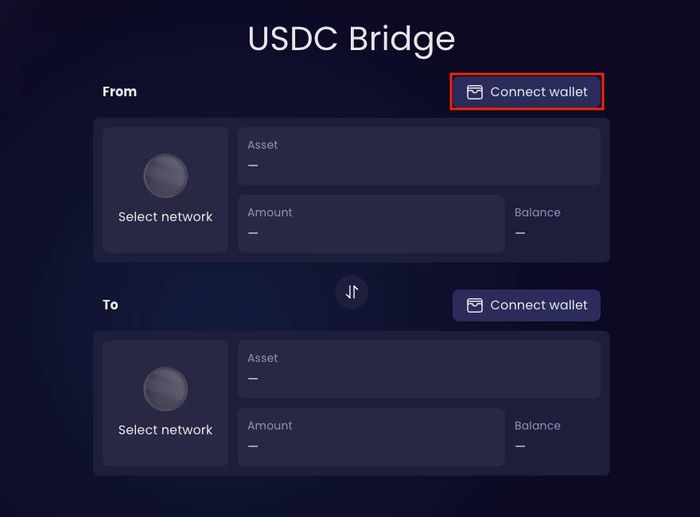
Task: Open the Asset selector in the To panel
Action: tap(419, 370)
